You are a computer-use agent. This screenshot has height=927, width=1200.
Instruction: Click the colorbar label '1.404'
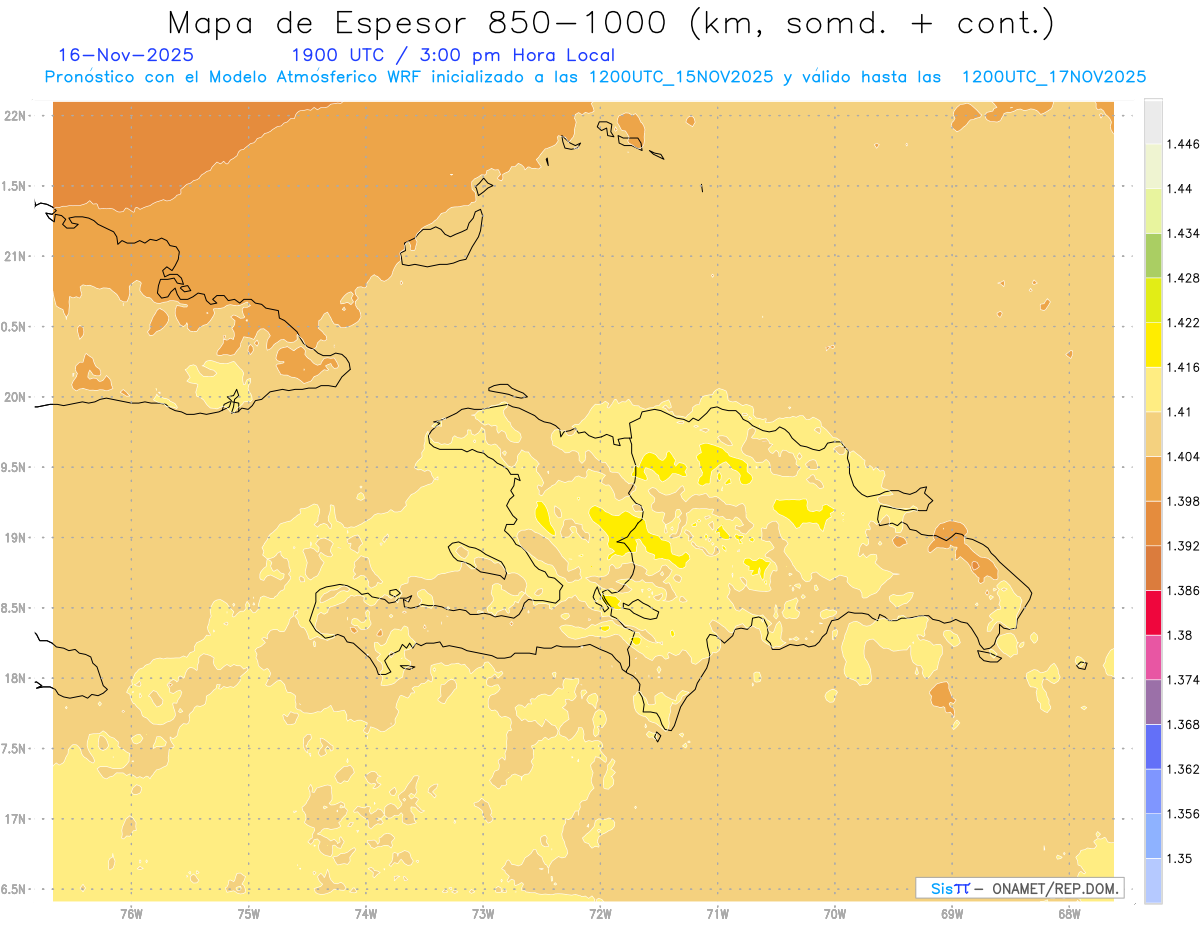1185,456
